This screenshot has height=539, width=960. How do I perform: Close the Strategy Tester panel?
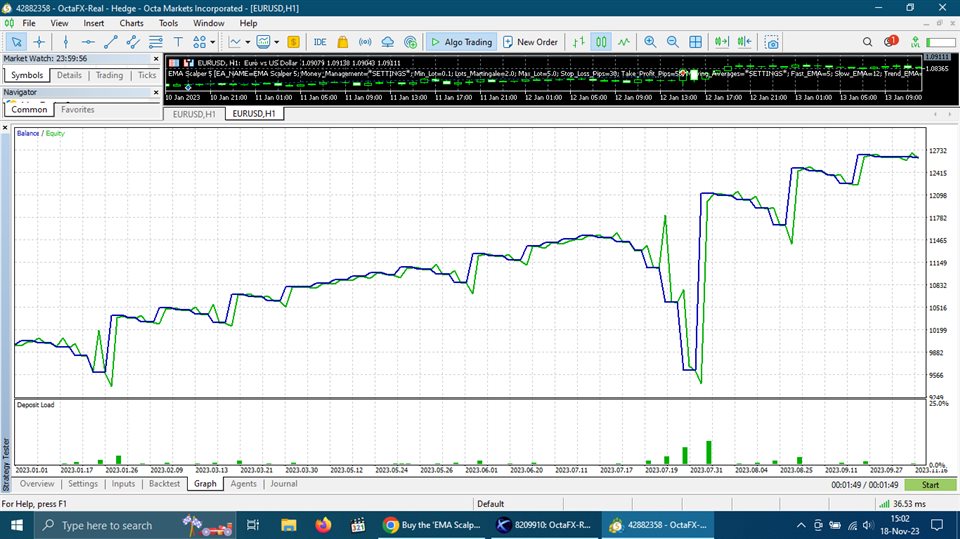[5, 127]
